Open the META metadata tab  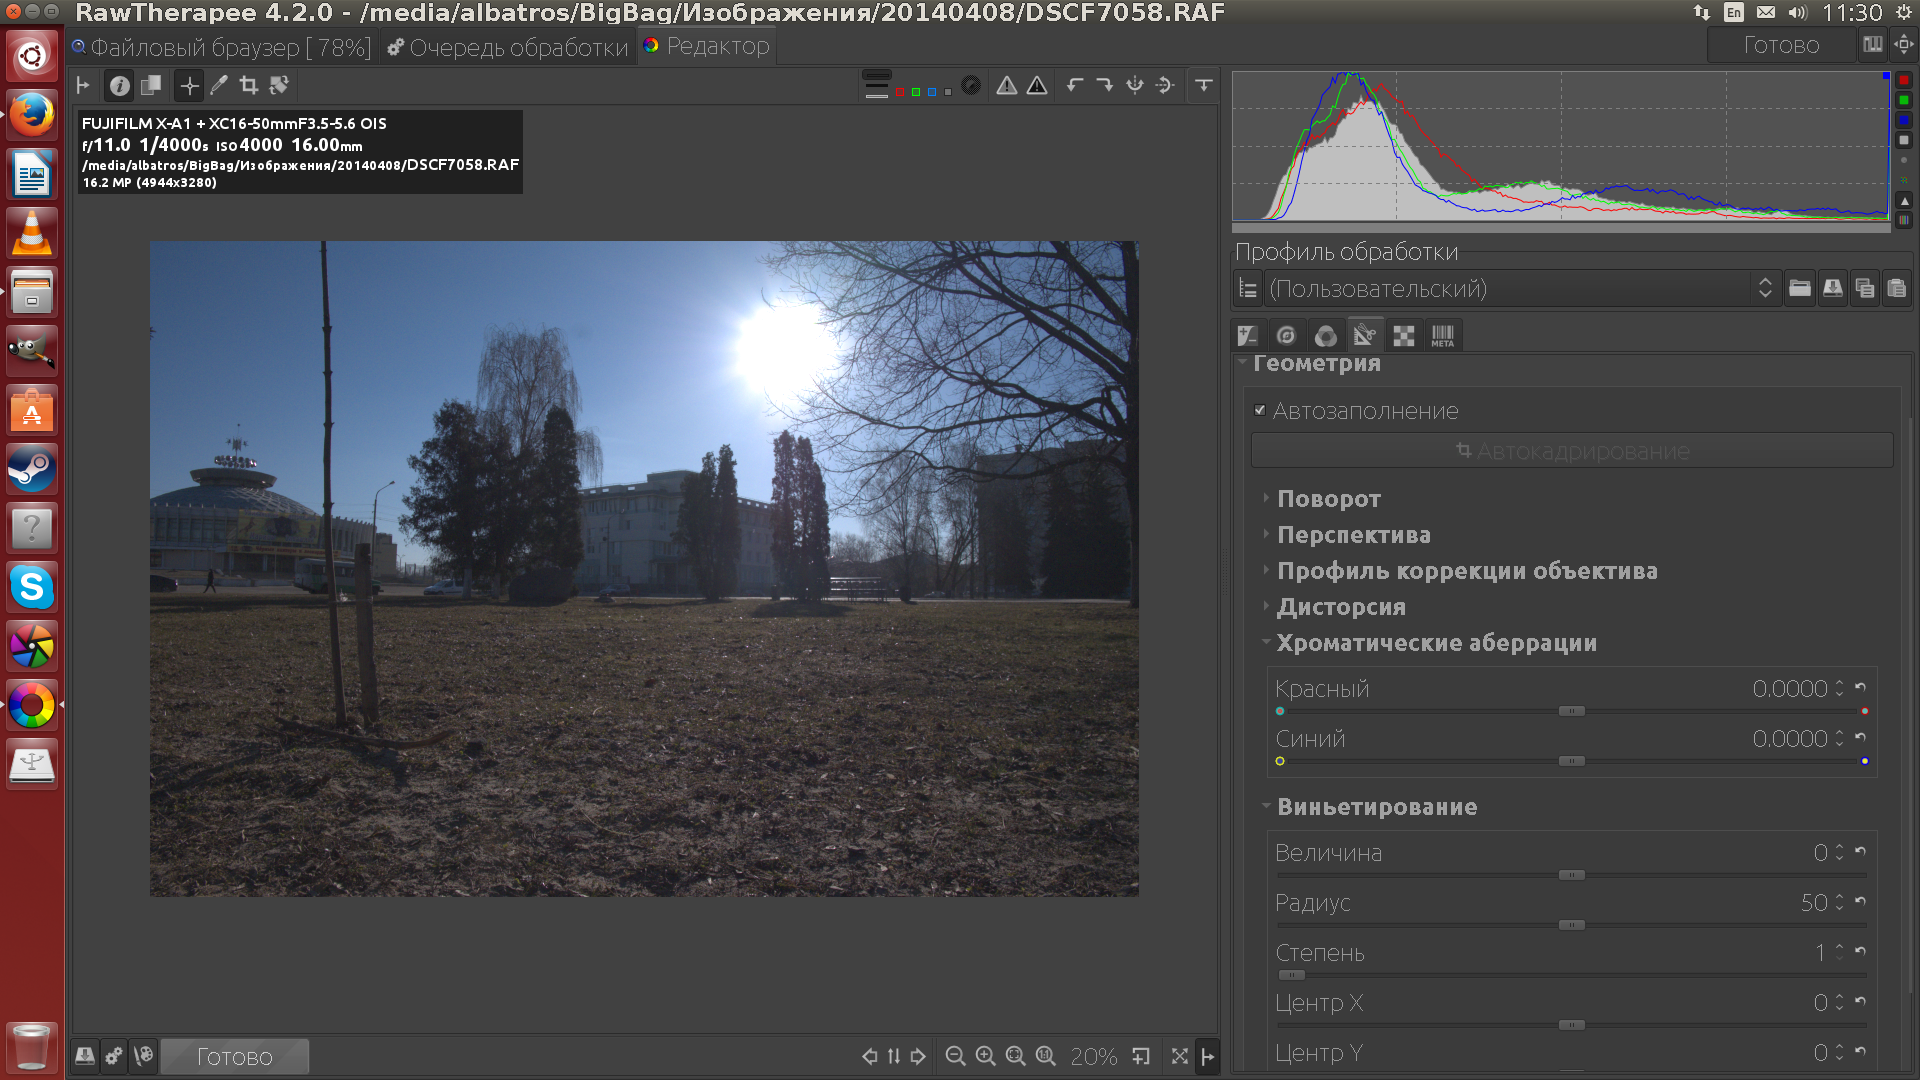1442,335
